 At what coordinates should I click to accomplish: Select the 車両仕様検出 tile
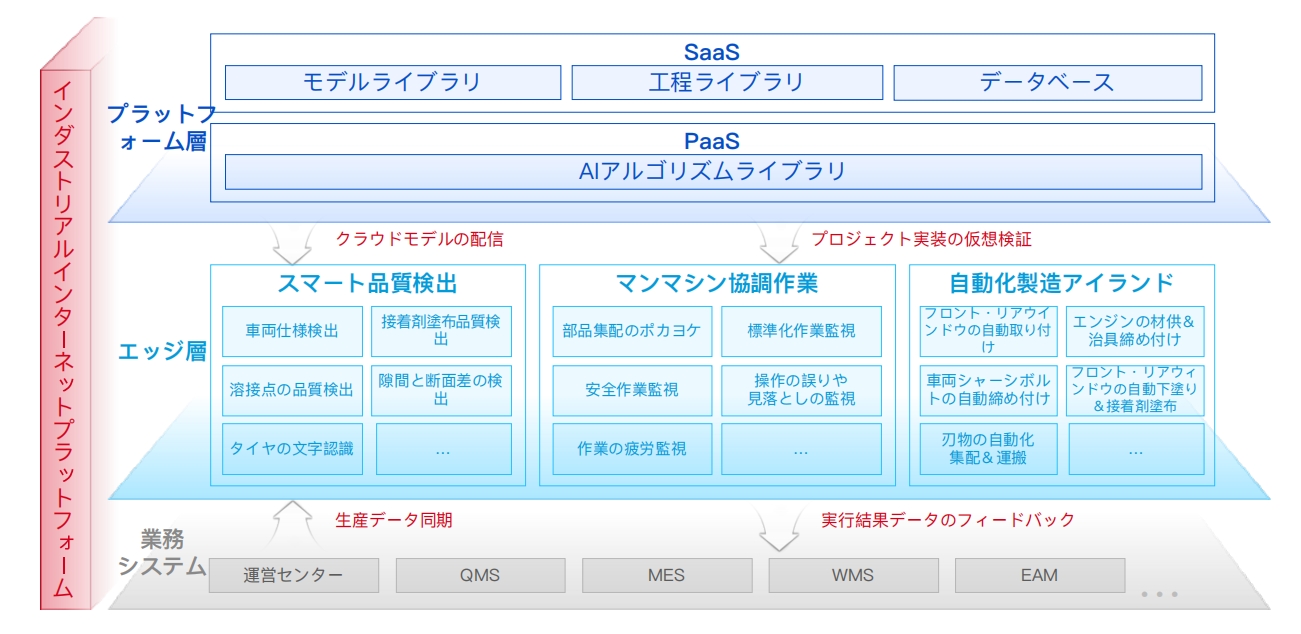(291, 331)
